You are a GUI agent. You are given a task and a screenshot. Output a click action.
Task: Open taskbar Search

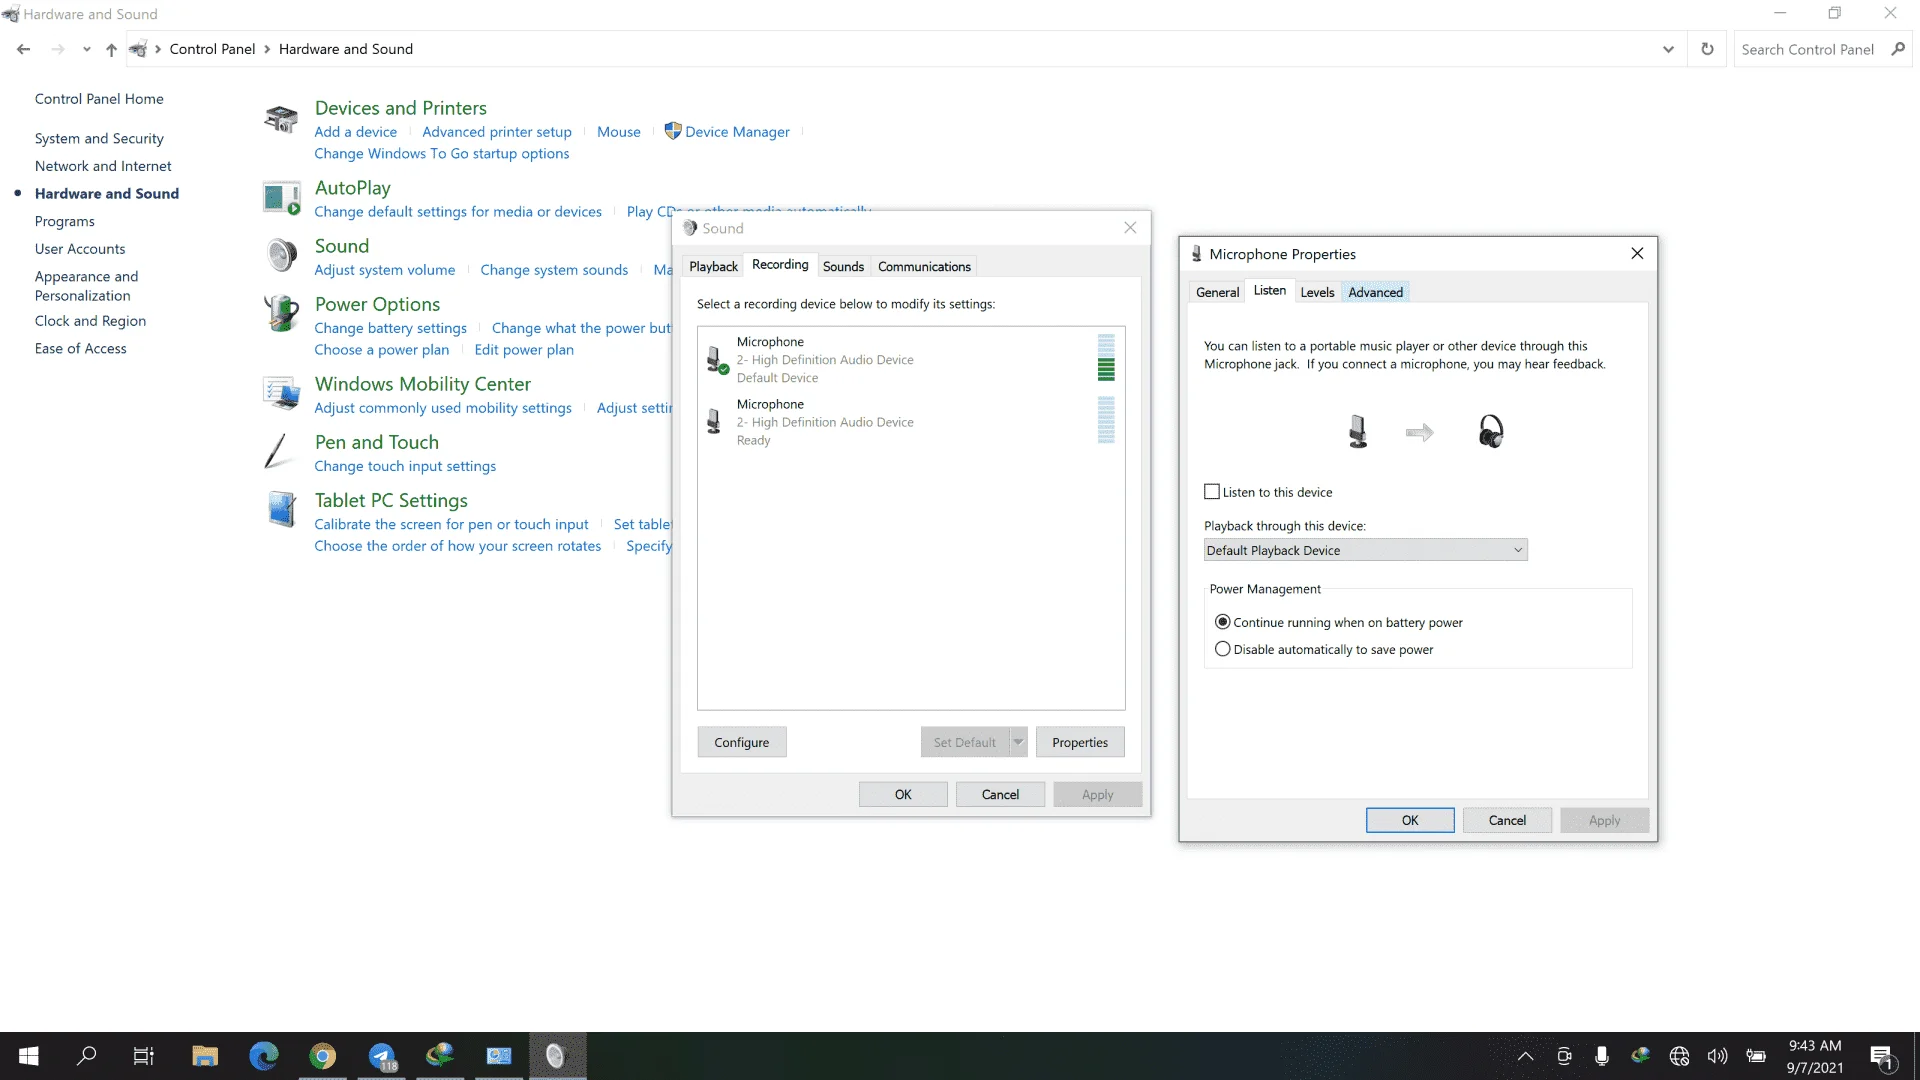click(87, 1056)
